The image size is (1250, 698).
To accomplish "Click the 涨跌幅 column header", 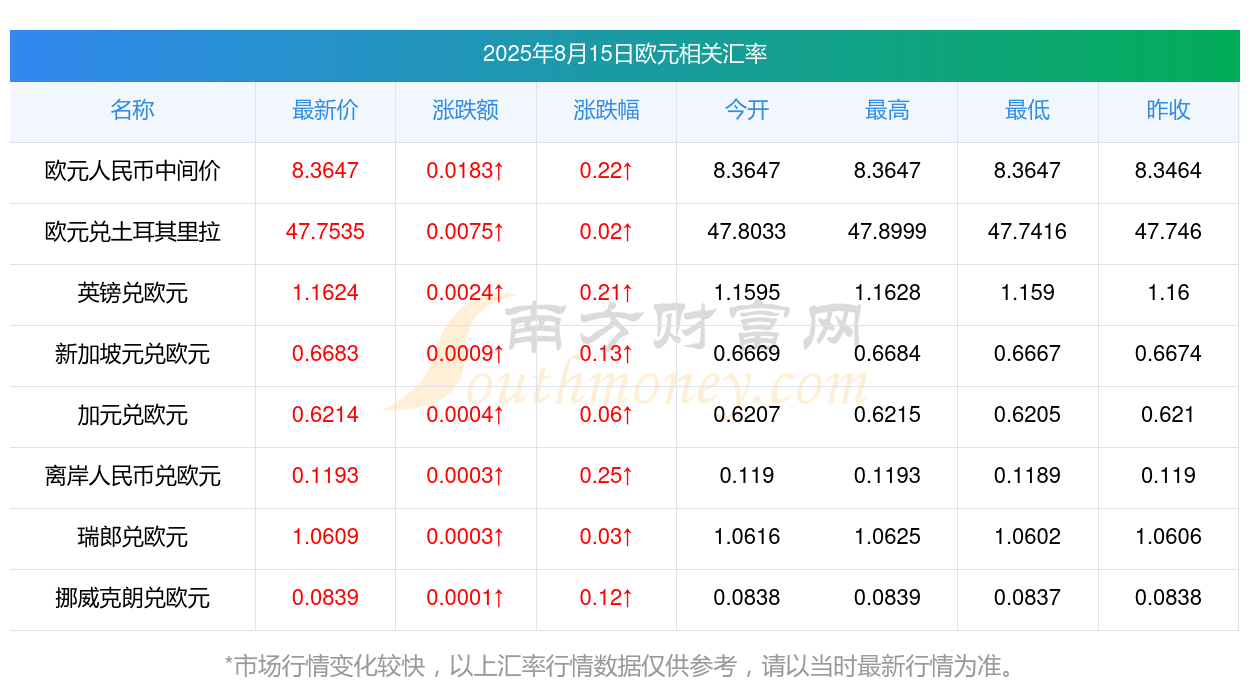I will (606, 110).
